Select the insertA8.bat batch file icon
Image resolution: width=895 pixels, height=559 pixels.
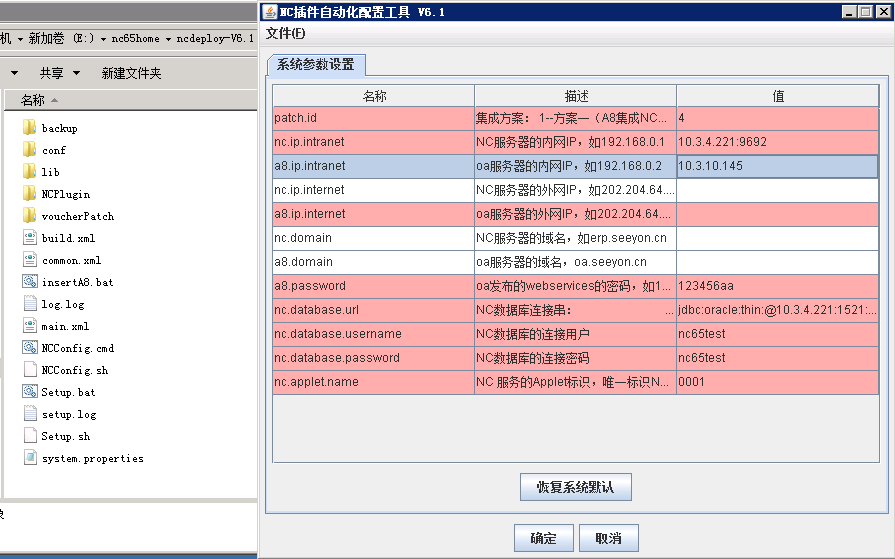point(30,281)
